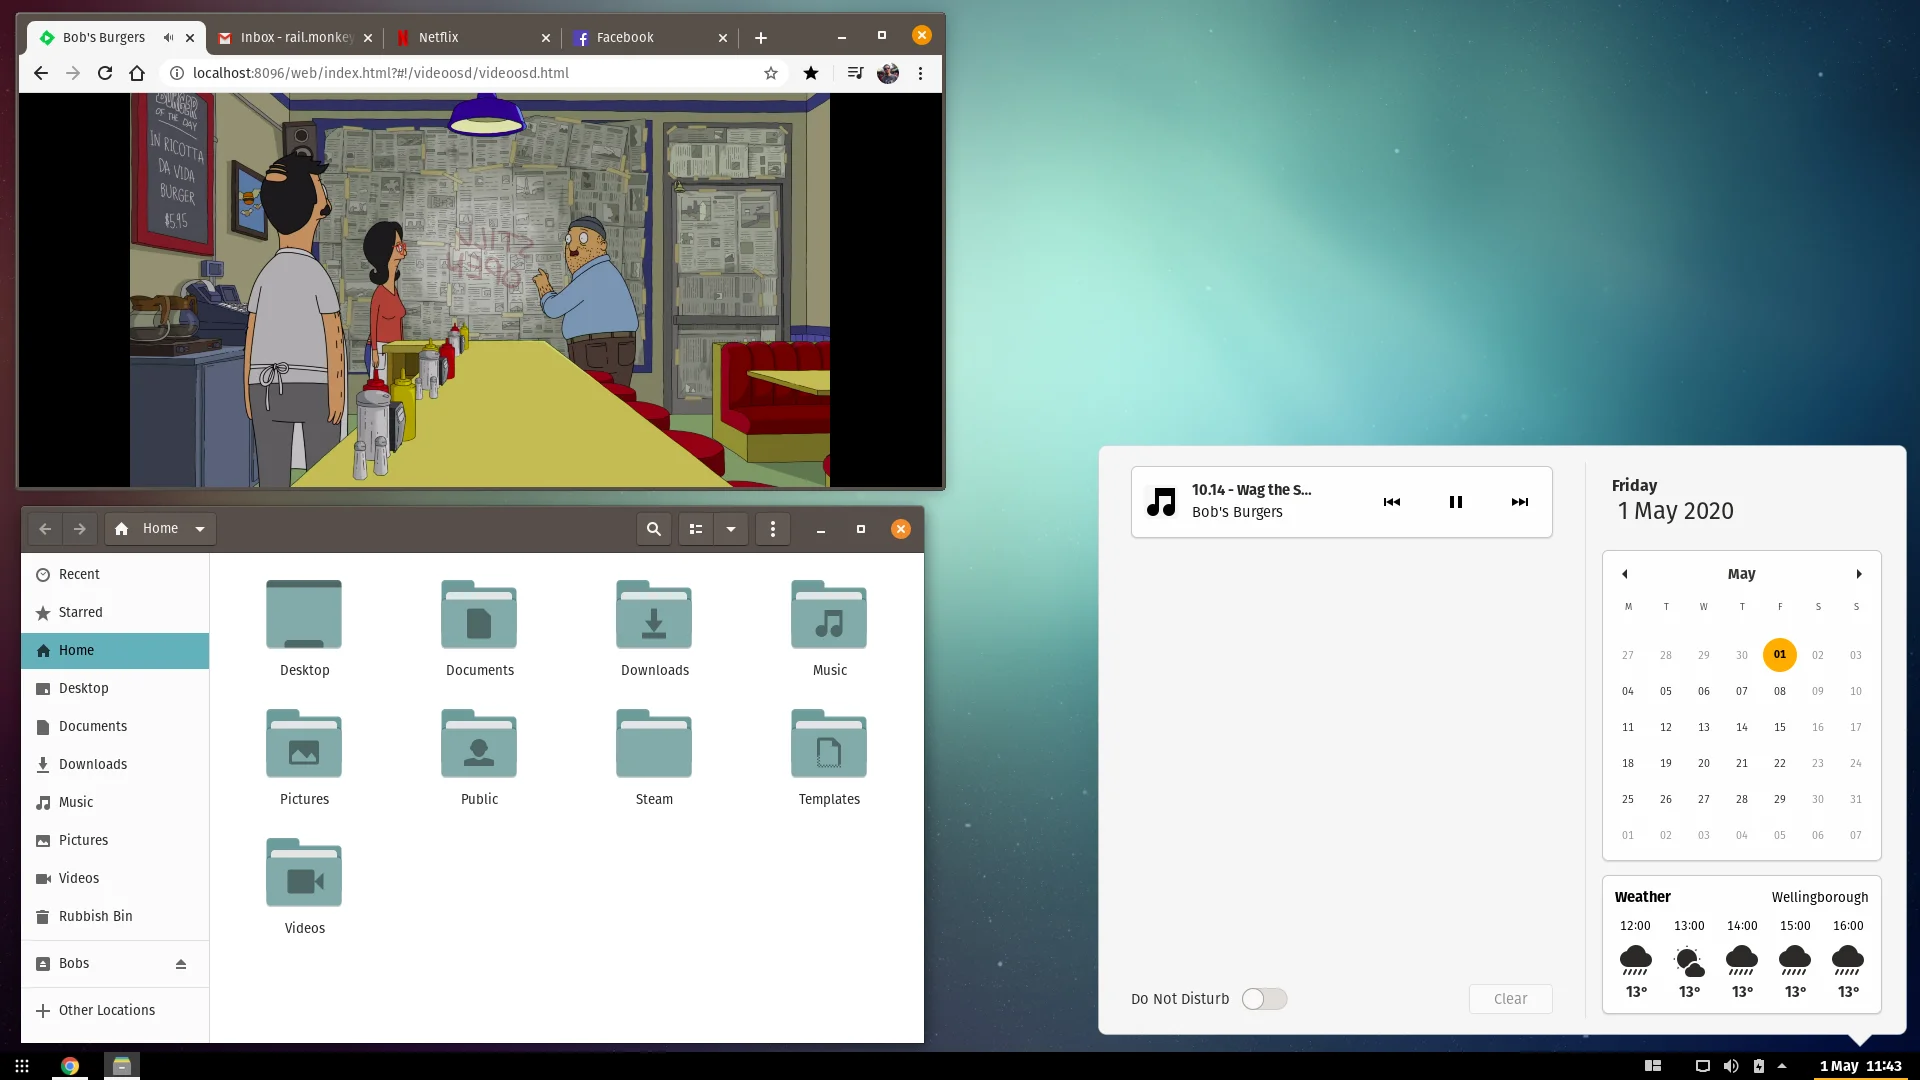The width and height of the screenshot is (1920, 1080).
Task: Pause the playing media
Action: (x=1456, y=502)
